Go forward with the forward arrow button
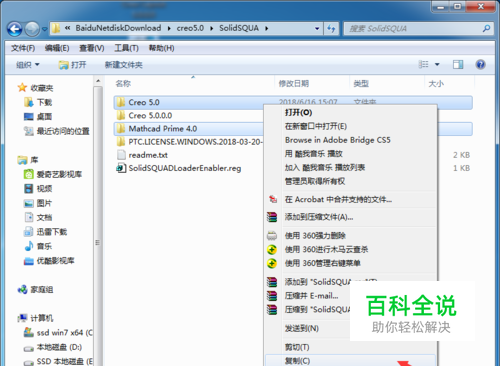 pyautogui.click(x=32, y=29)
